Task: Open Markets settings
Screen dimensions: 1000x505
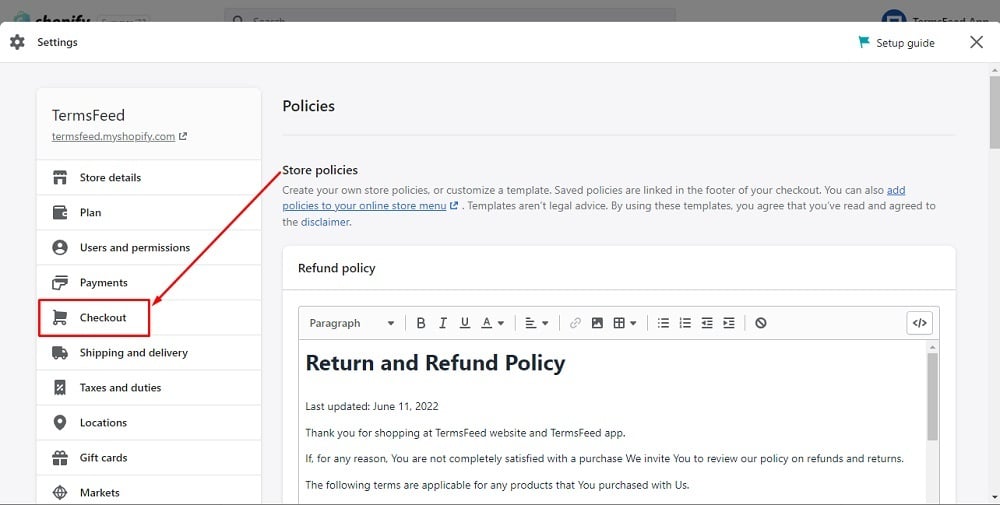Action: (149, 492)
